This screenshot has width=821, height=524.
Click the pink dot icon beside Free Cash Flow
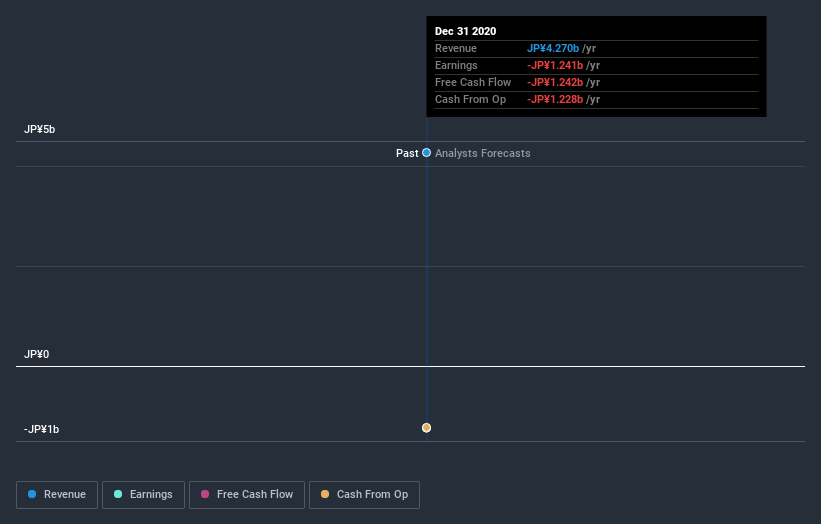click(205, 494)
